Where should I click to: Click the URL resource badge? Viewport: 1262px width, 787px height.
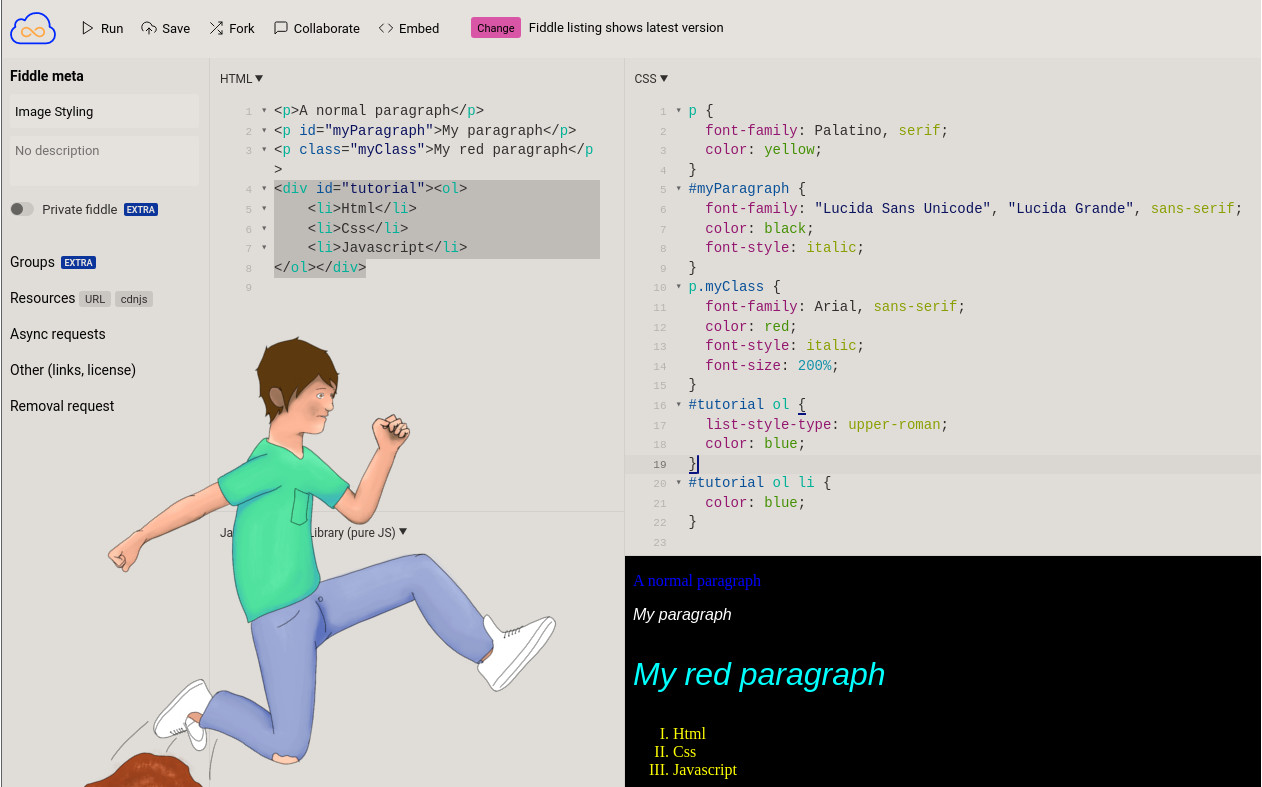coord(94,298)
